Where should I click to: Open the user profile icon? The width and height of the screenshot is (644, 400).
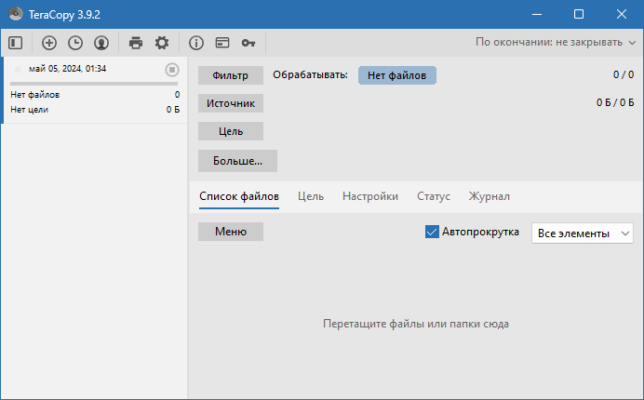(101, 43)
